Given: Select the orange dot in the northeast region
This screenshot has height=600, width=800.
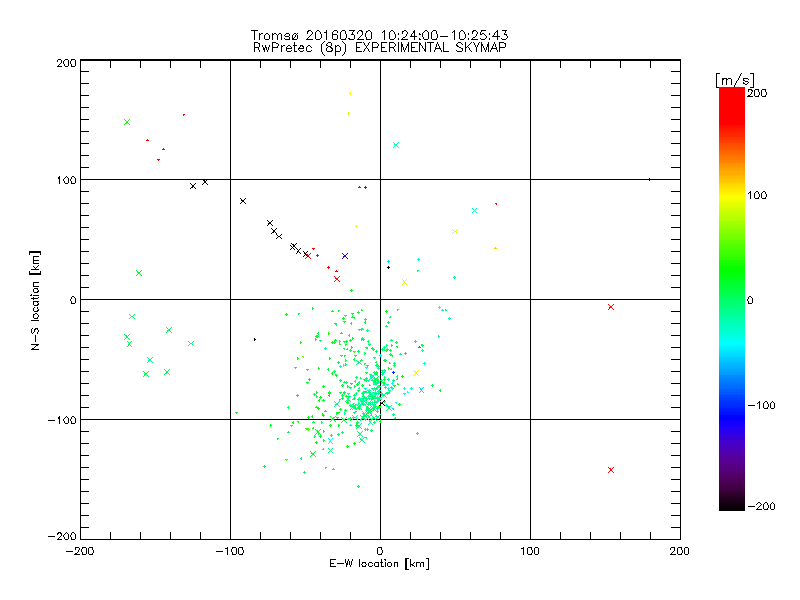Looking at the screenshot, I should [495, 248].
